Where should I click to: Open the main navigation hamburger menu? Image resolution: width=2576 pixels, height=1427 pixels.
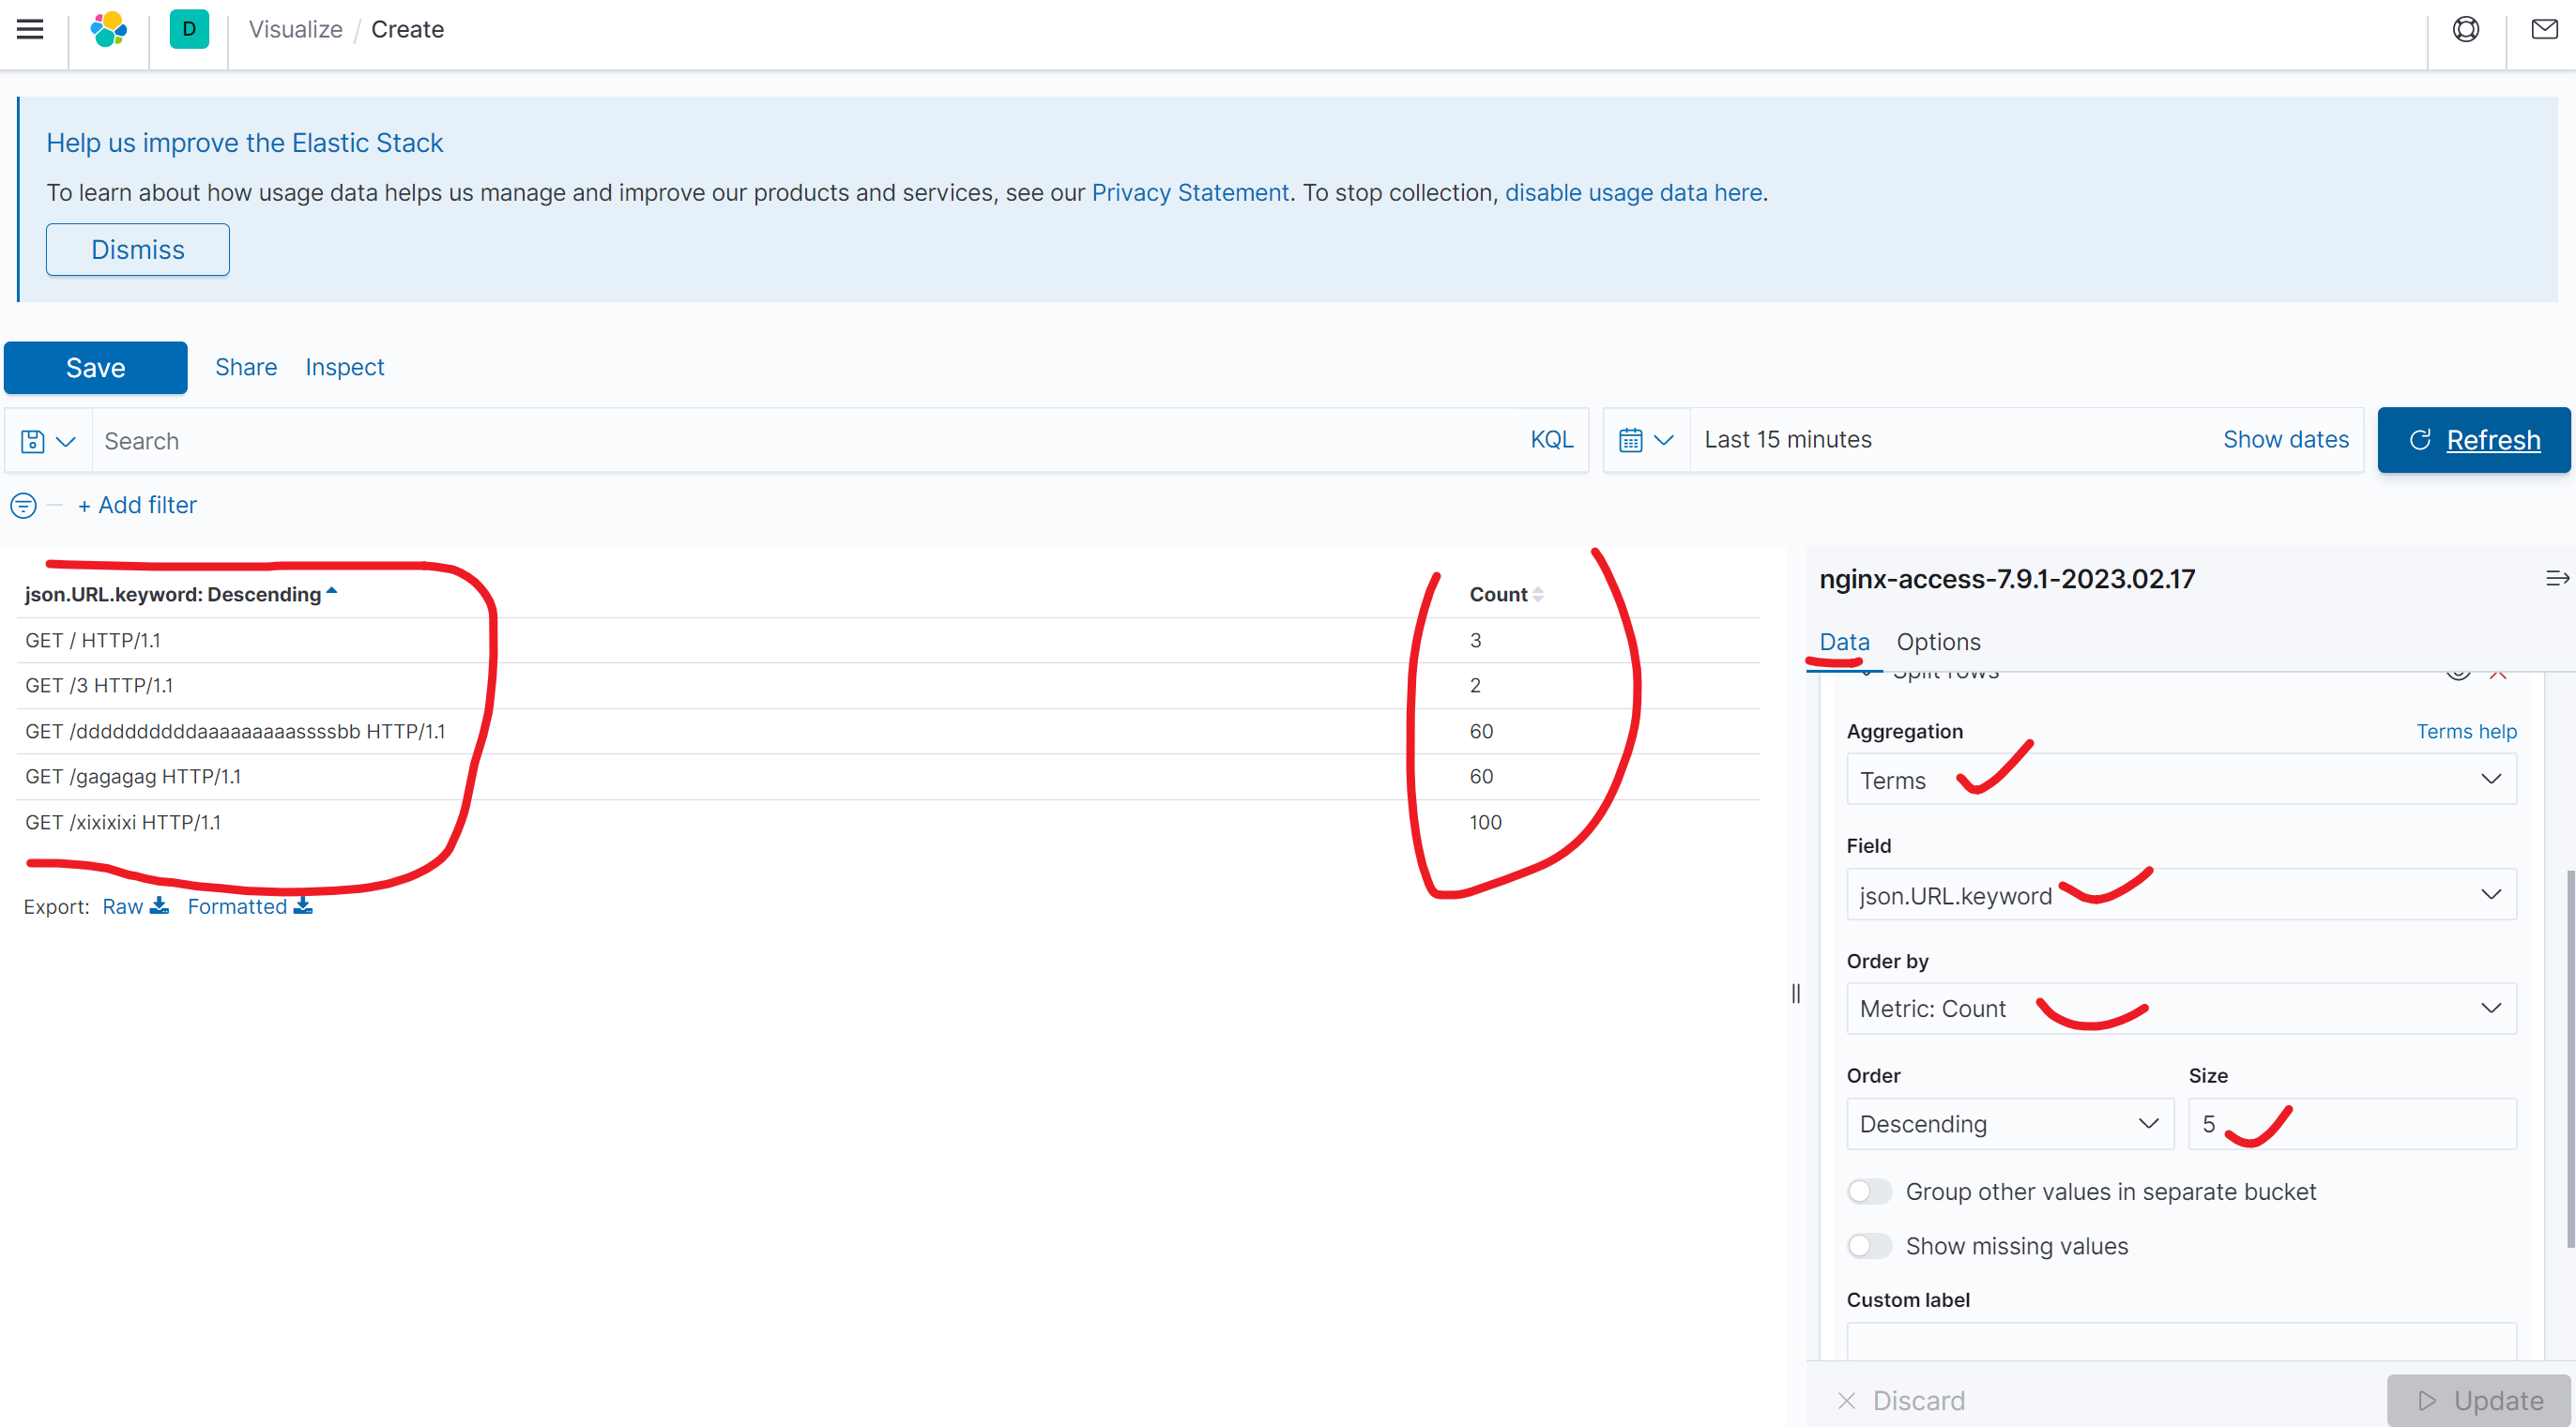pos(30,29)
